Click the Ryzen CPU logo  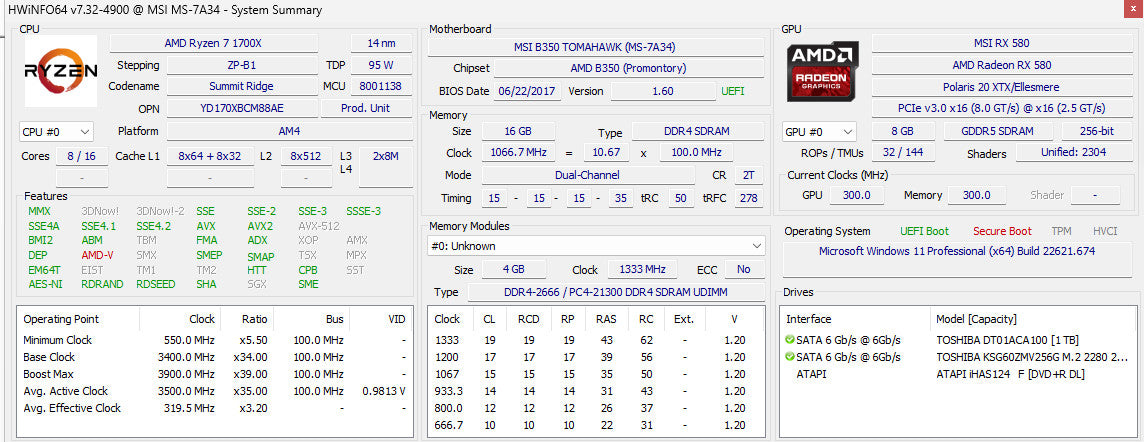[x=61, y=71]
